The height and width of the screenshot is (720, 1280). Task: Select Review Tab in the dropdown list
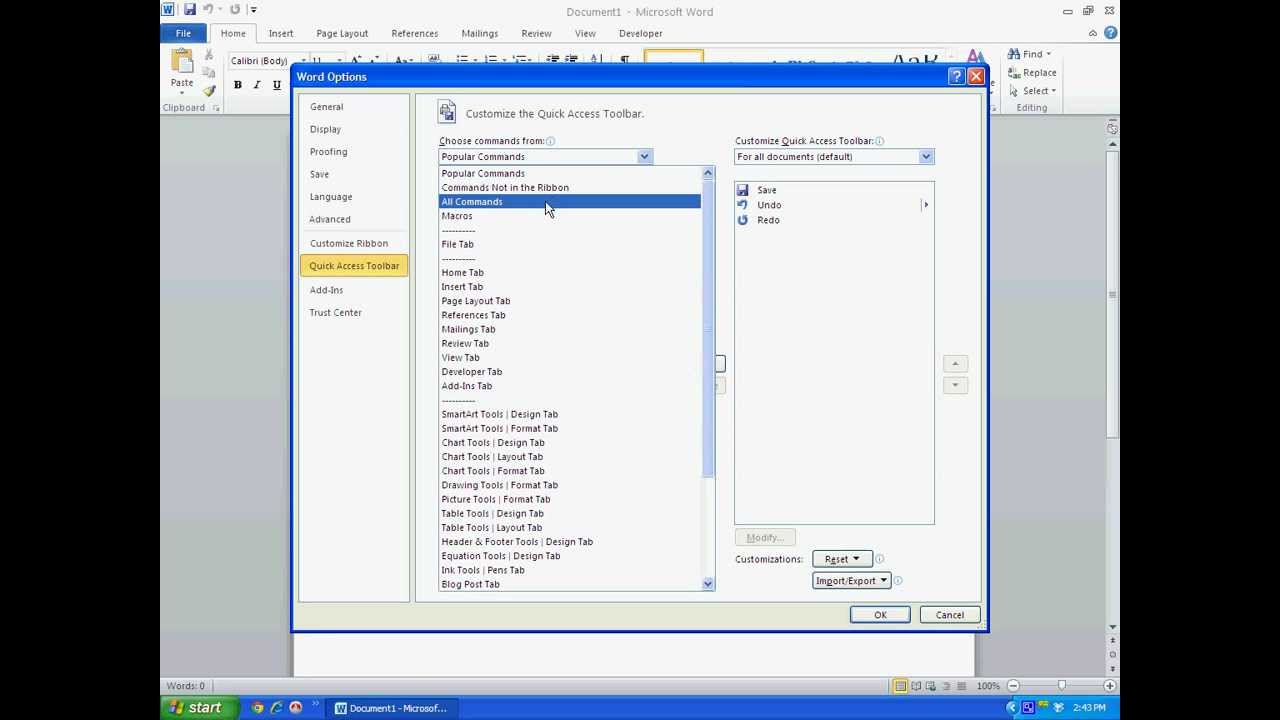pyautogui.click(x=570, y=344)
